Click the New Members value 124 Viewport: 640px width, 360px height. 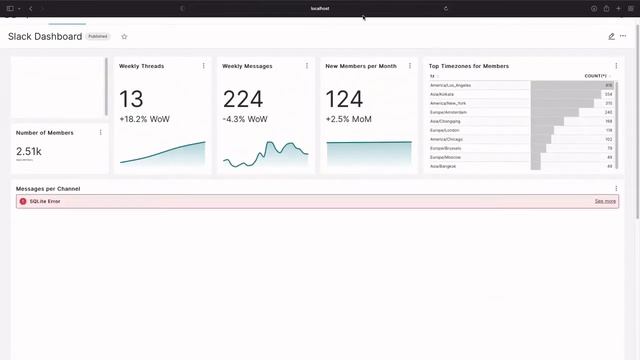tap(344, 99)
